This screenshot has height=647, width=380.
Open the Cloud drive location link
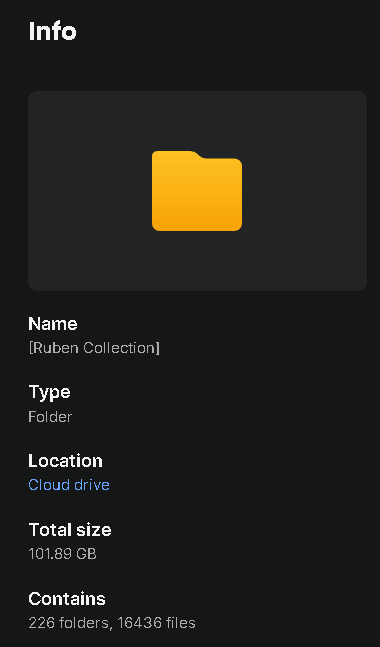[x=69, y=484]
